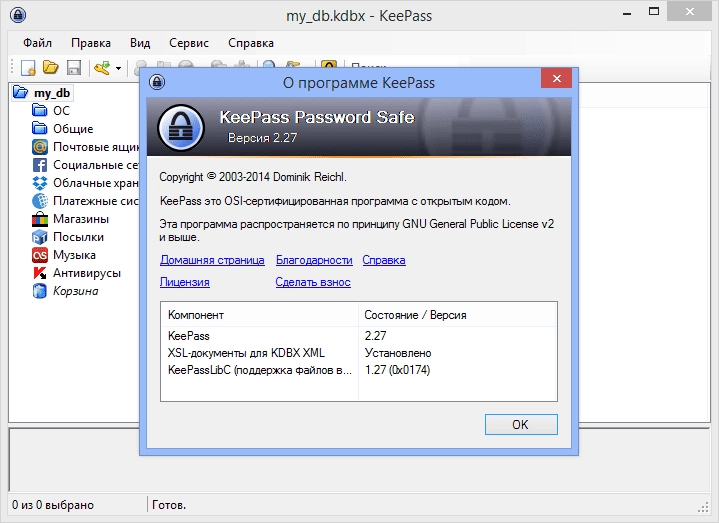Open the Справка menu

click(x=251, y=43)
